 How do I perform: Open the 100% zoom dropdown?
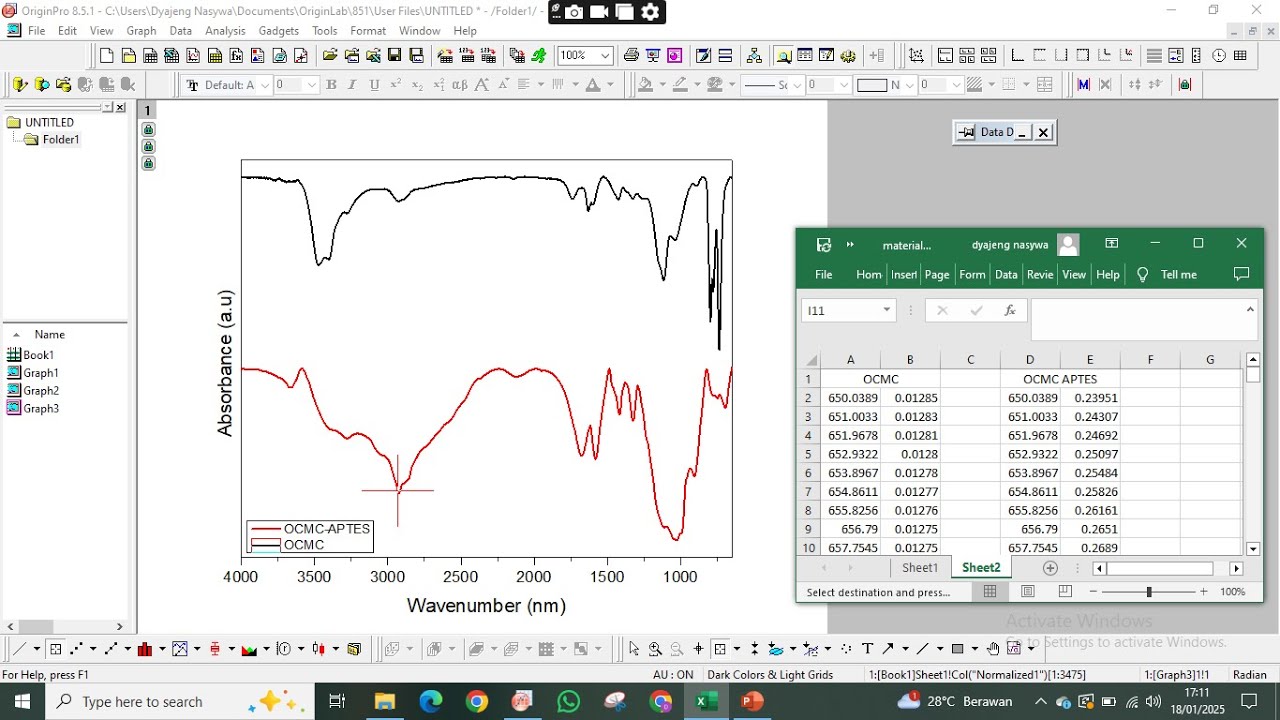[x=605, y=56]
